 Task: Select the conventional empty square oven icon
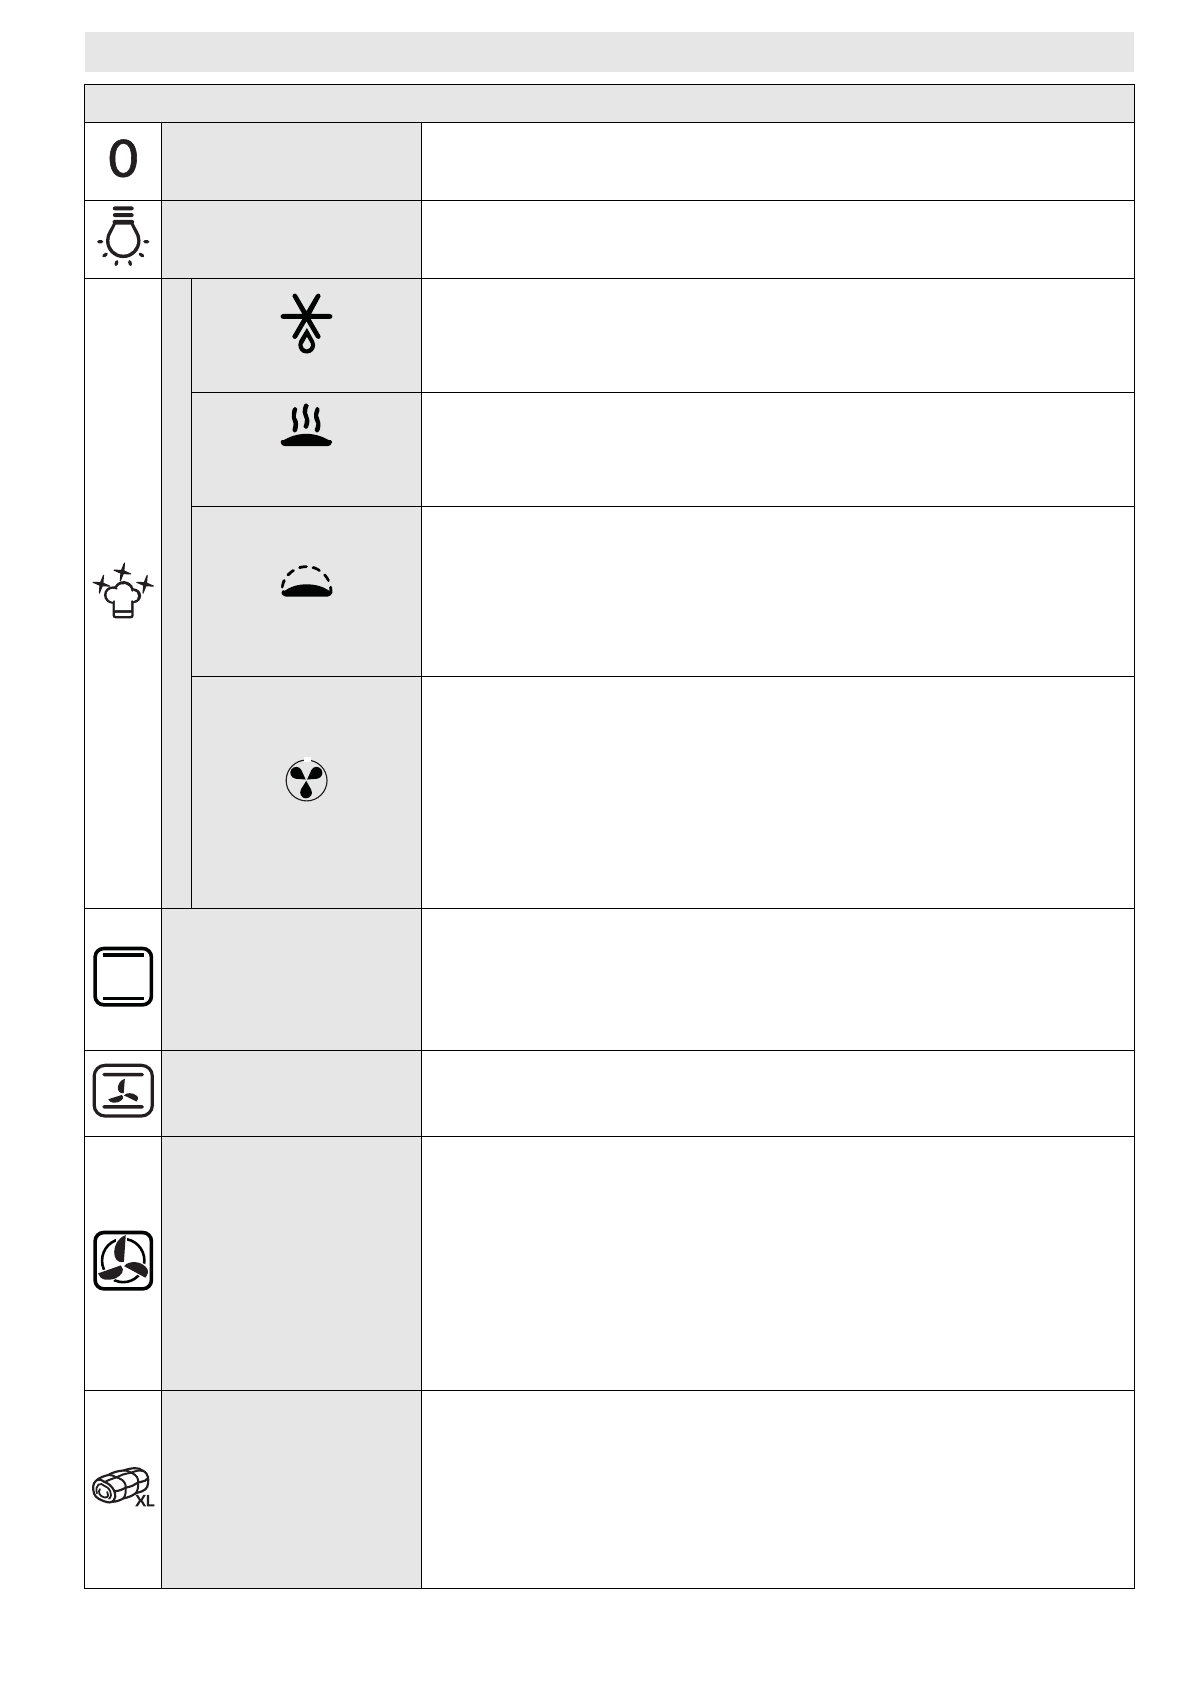(123, 976)
